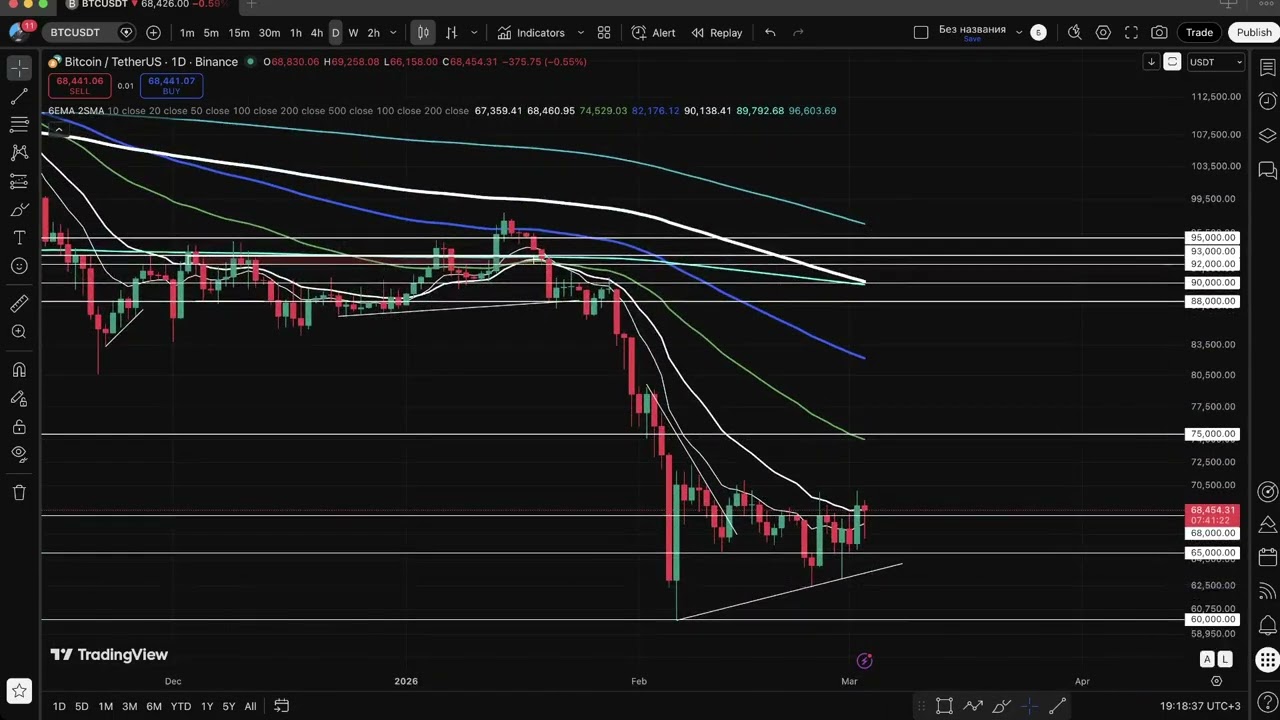
Task: Open the BTCUSDT symbol search
Action: tap(76, 33)
